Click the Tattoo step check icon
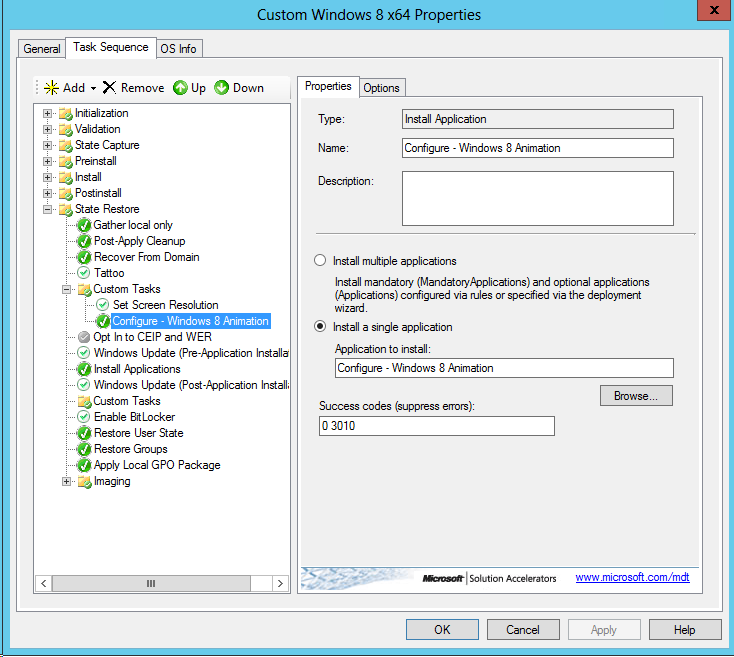 84,273
